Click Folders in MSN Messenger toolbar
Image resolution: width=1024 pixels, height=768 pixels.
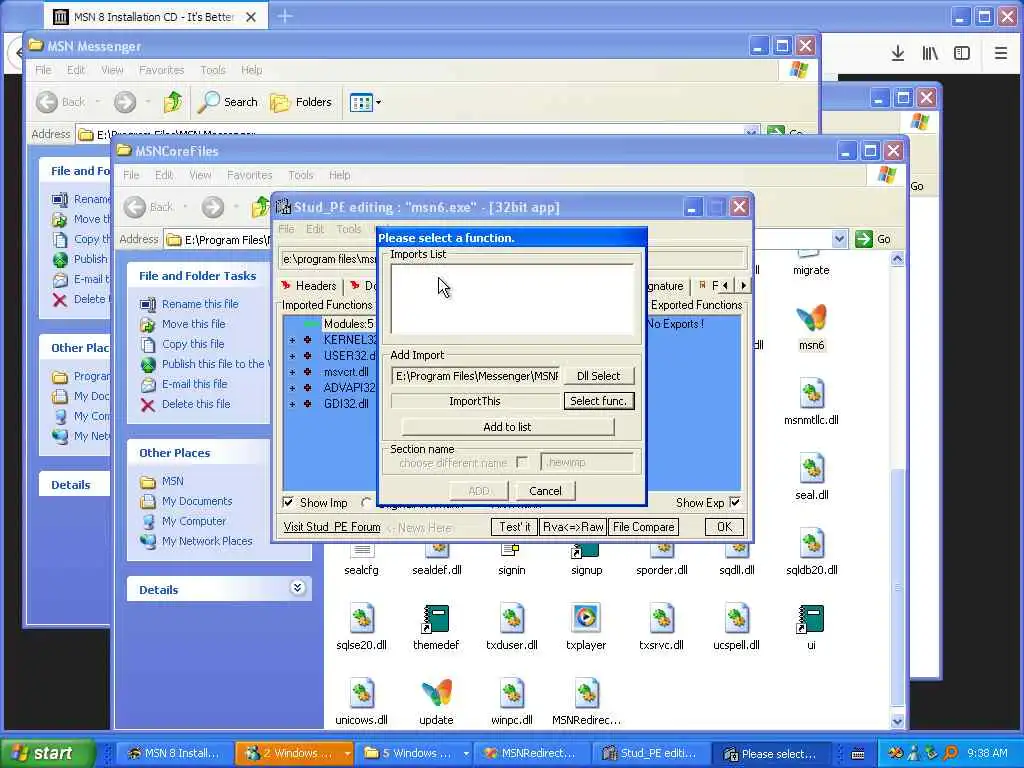[x=301, y=102]
